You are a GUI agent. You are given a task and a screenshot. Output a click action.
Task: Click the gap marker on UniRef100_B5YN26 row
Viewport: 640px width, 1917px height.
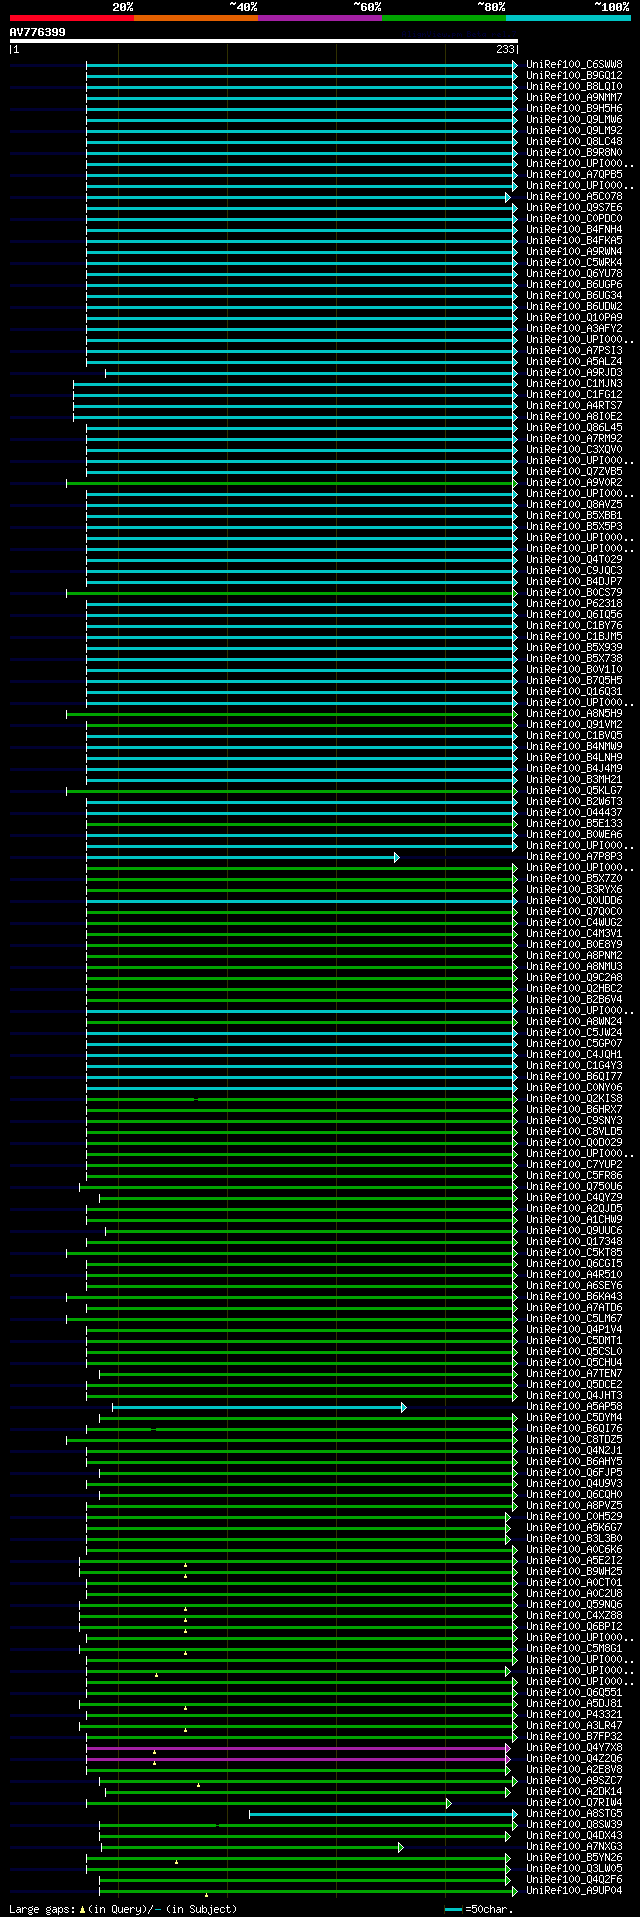pos(177,1861)
